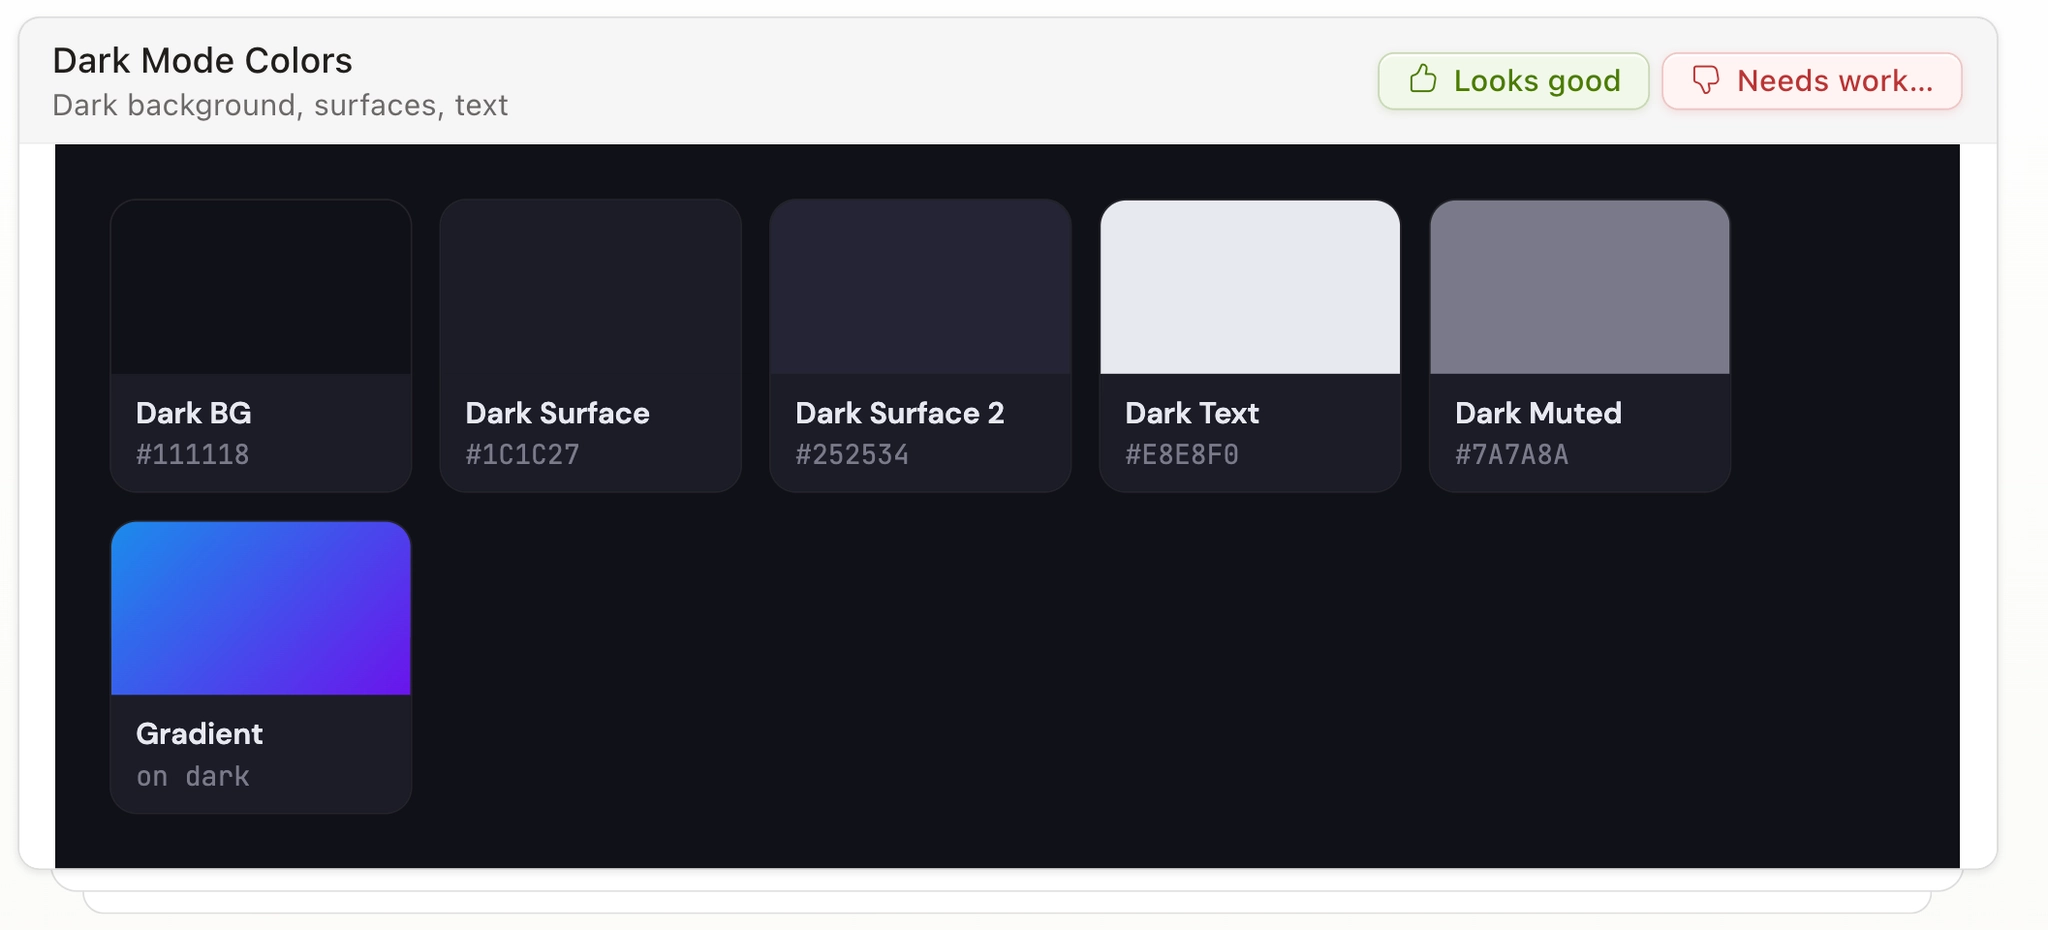Click the #1C1C27 hex code
This screenshot has width=2048, height=930.
[523, 455]
